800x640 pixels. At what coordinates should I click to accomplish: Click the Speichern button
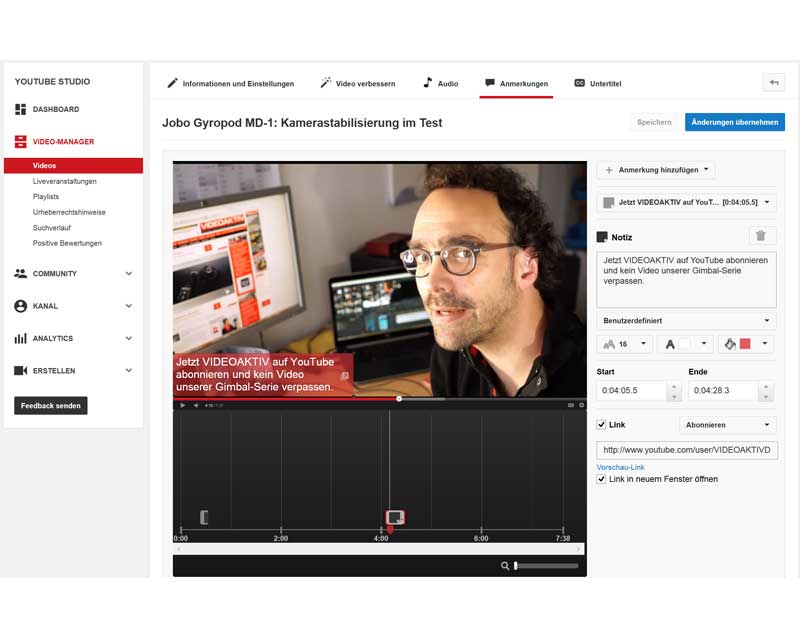click(x=654, y=122)
